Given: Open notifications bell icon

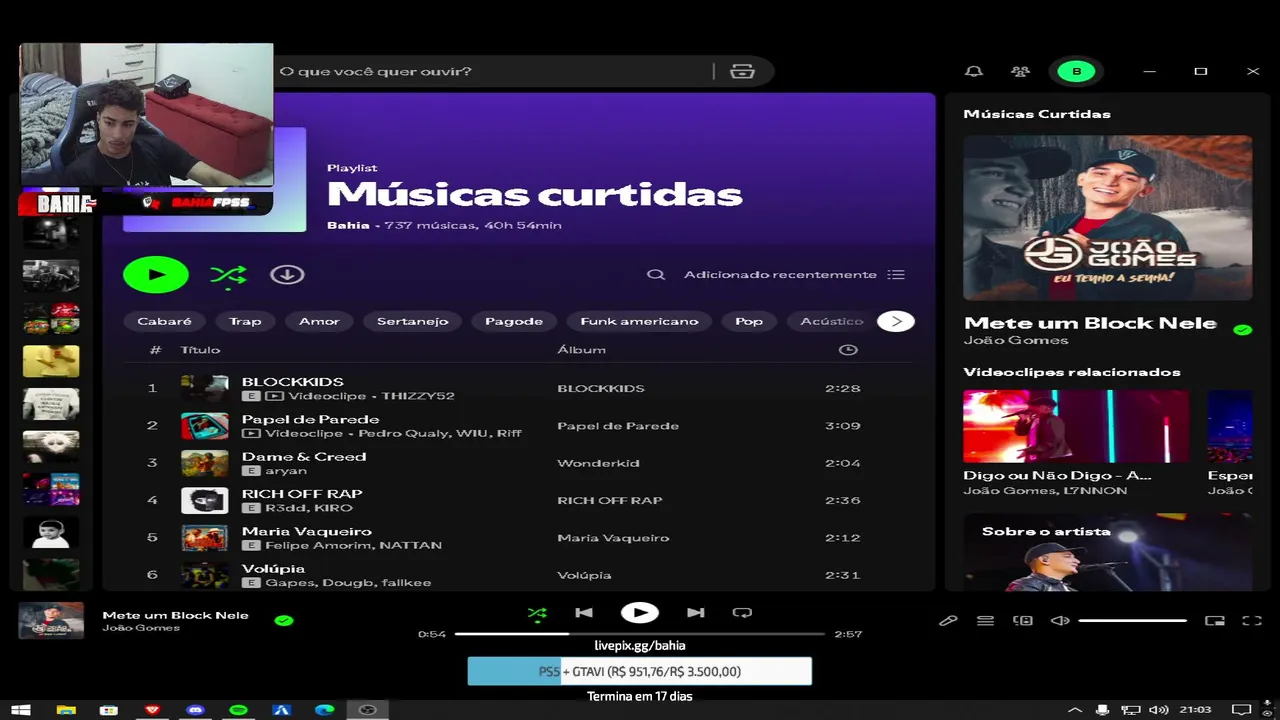Looking at the screenshot, I should click(973, 71).
